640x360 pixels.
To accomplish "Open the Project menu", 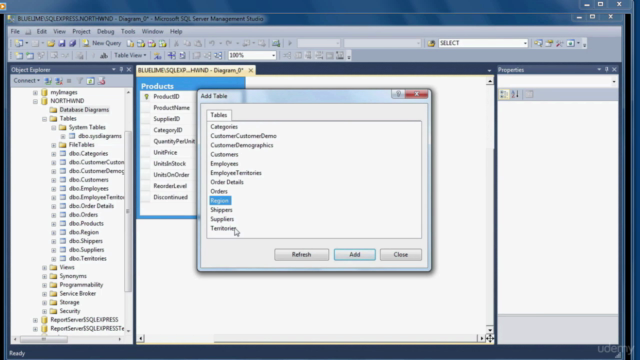I will (81, 31).
